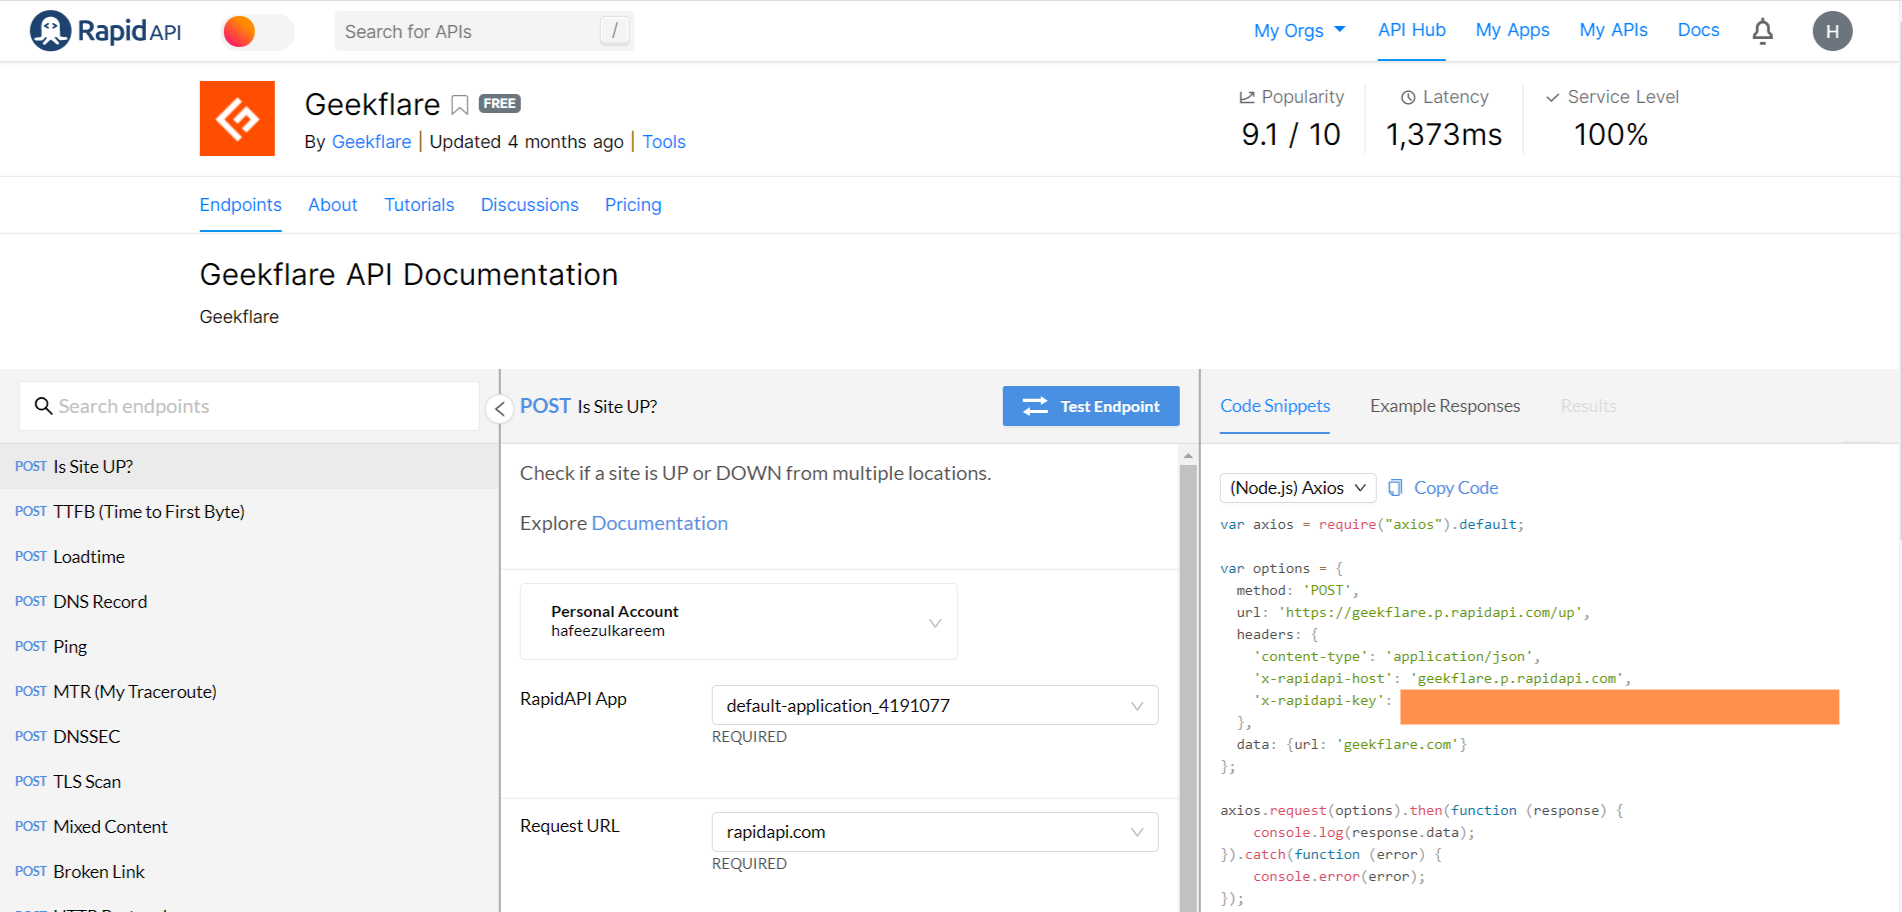Expand the RapidAPI App dropdown
This screenshot has height=912, width=1902.
pyautogui.click(x=934, y=705)
